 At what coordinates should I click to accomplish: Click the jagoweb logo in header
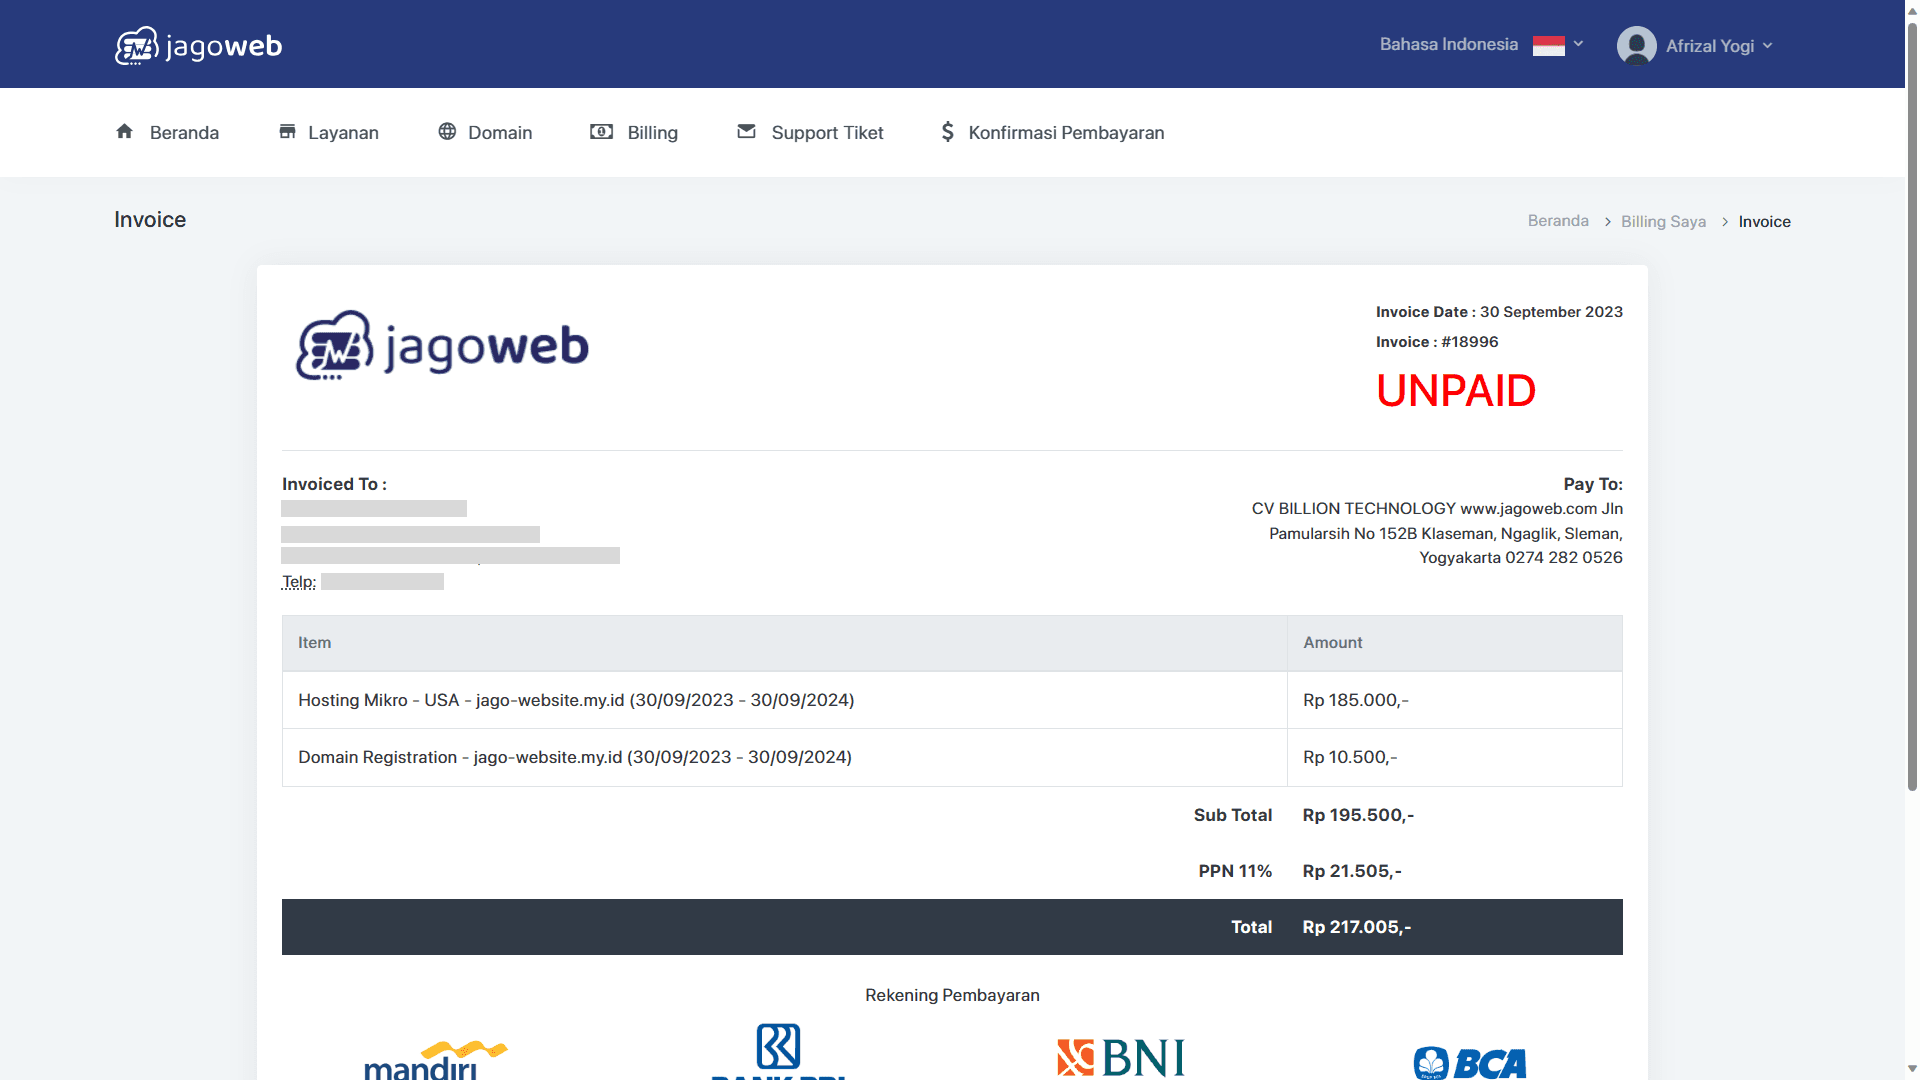(x=198, y=46)
